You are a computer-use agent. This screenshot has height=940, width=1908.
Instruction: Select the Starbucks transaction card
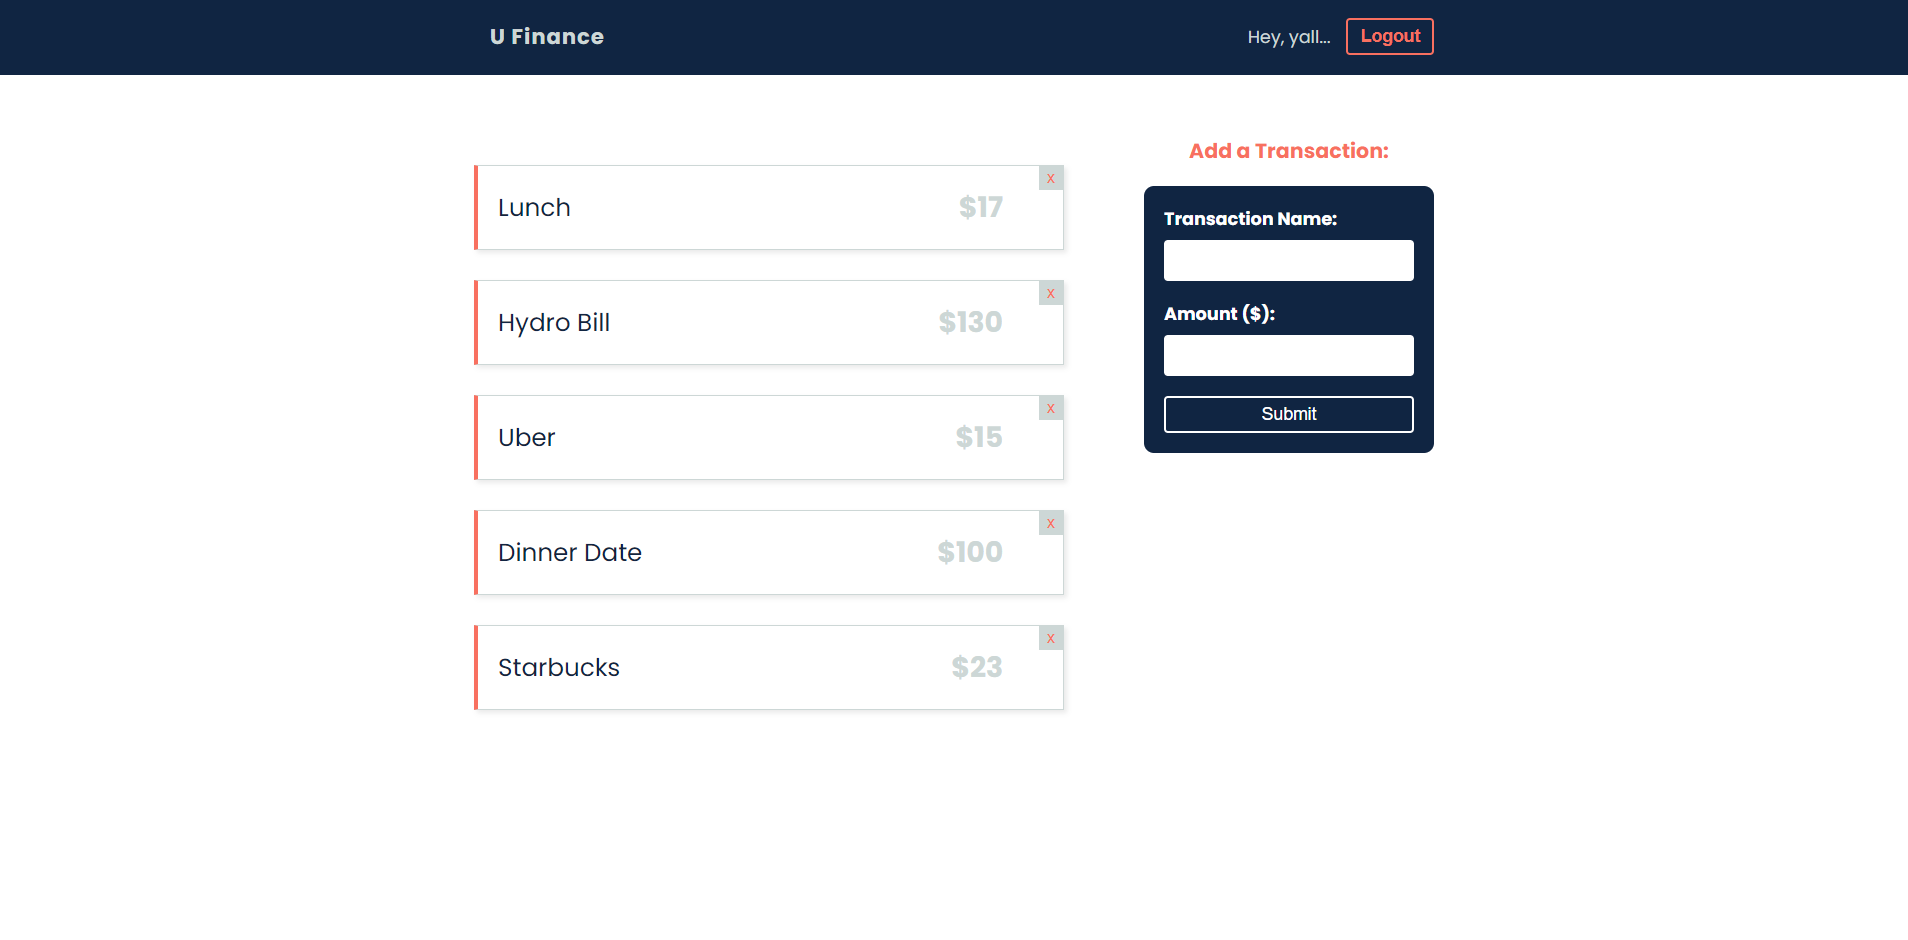[x=769, y=667]
